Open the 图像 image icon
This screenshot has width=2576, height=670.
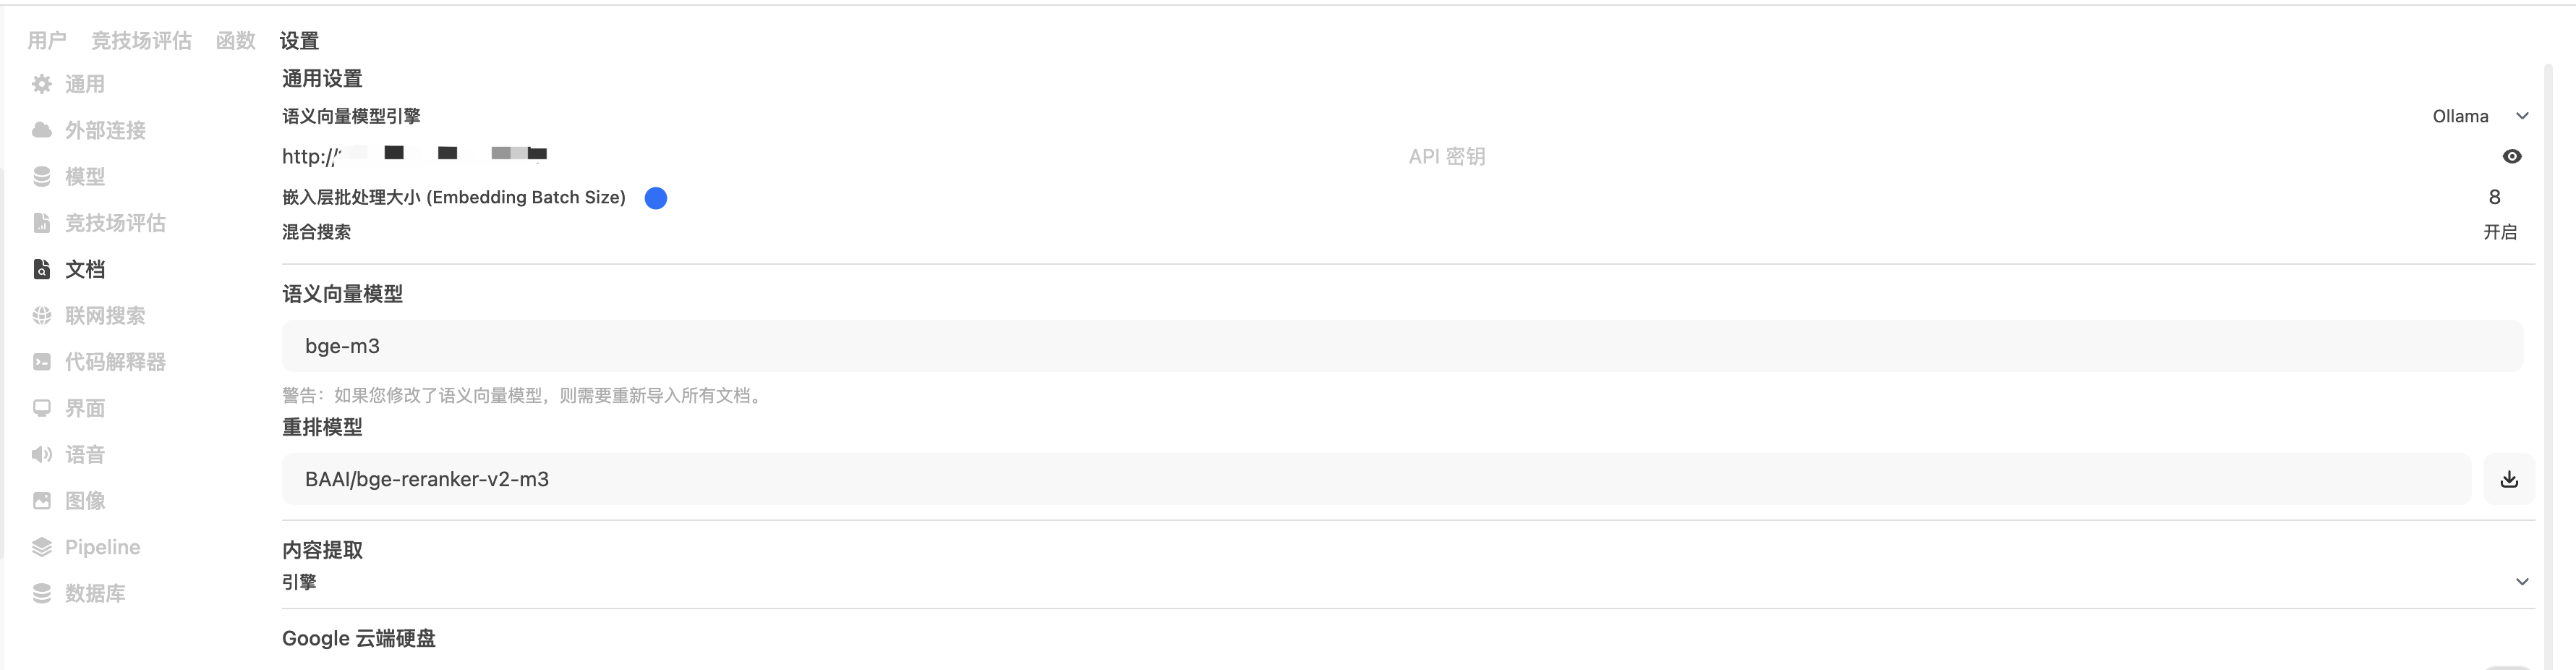pos(42,500)
